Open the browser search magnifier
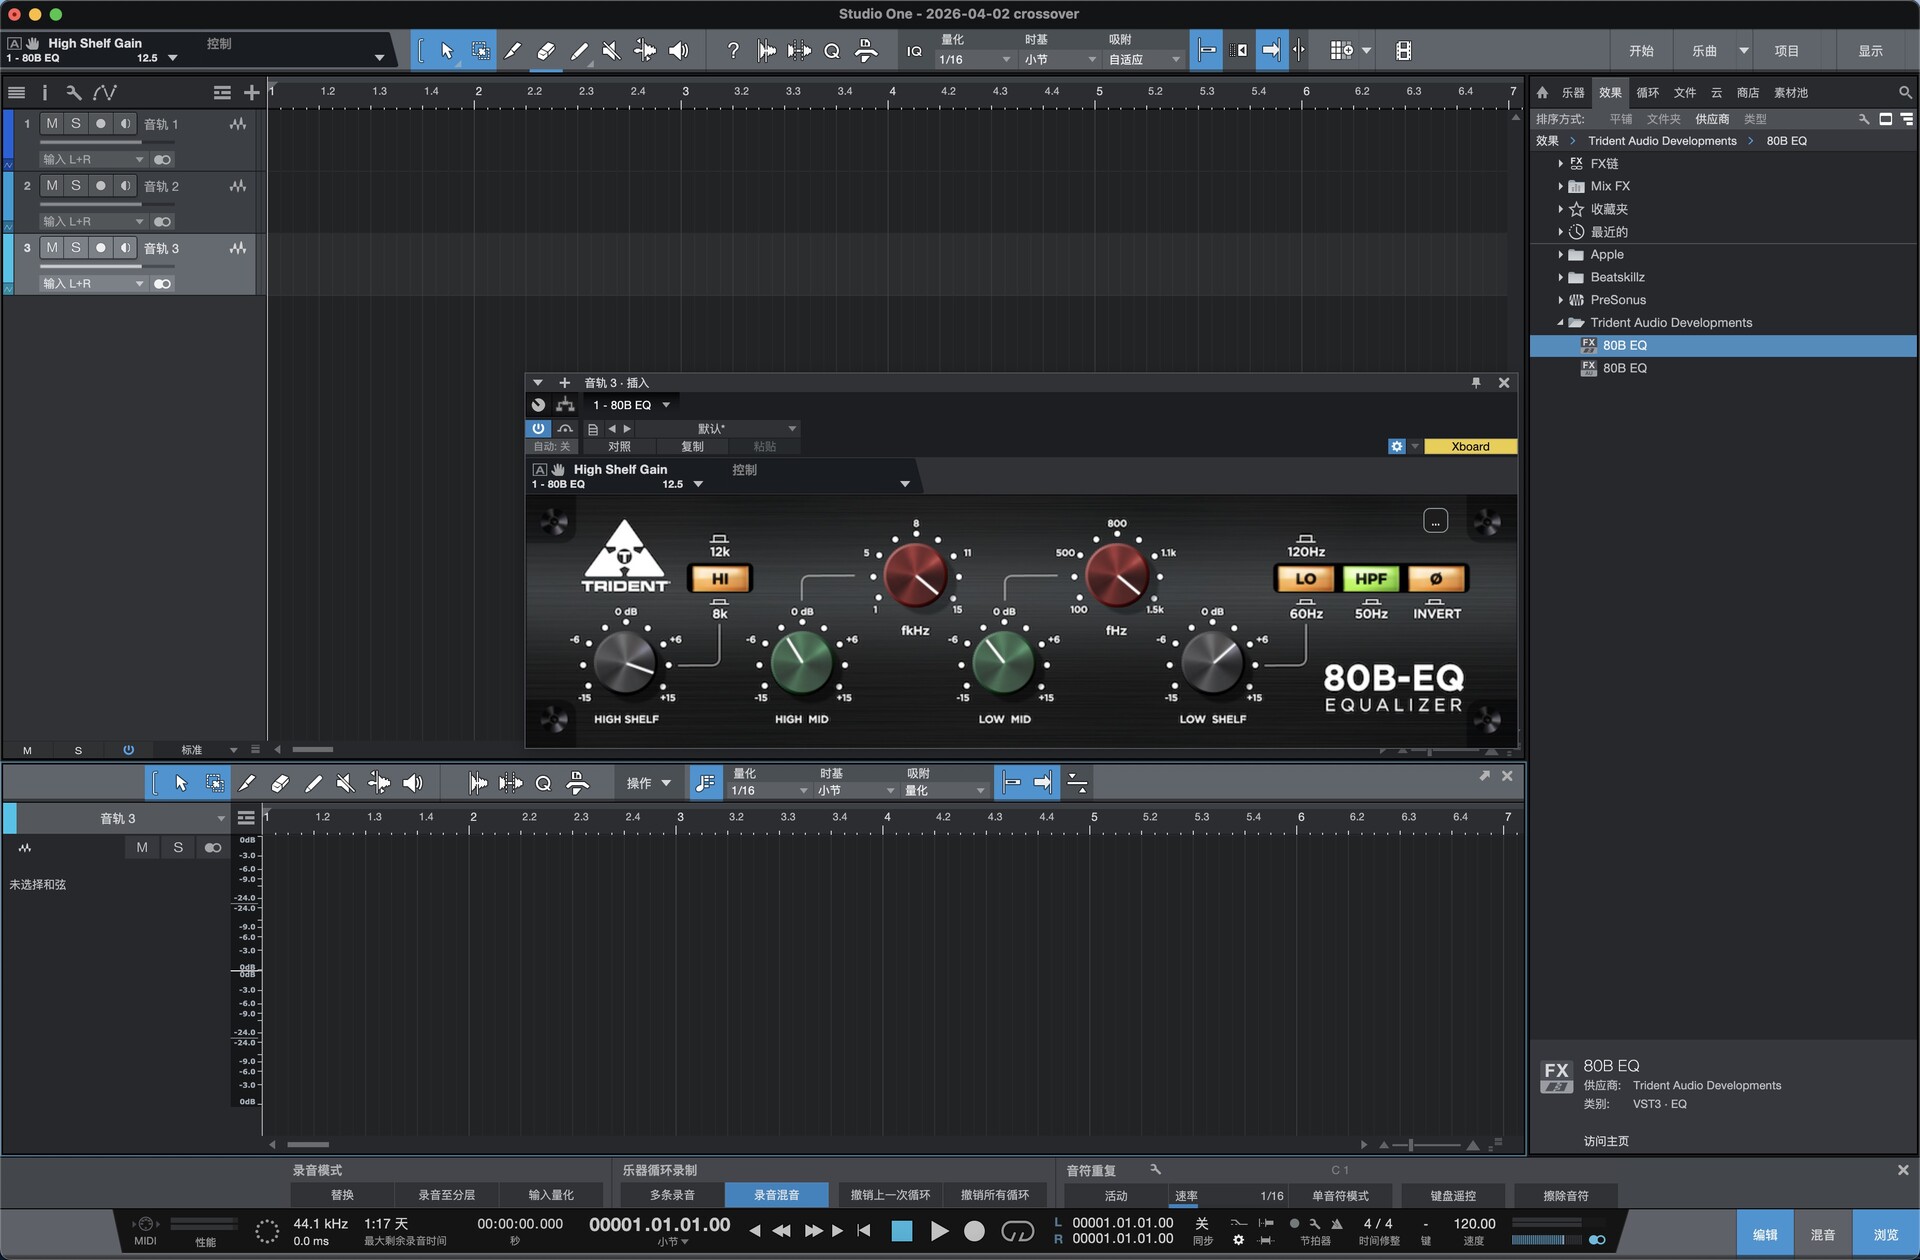This screenshot has height=1260, width=1920. (x=1905, y=93)
